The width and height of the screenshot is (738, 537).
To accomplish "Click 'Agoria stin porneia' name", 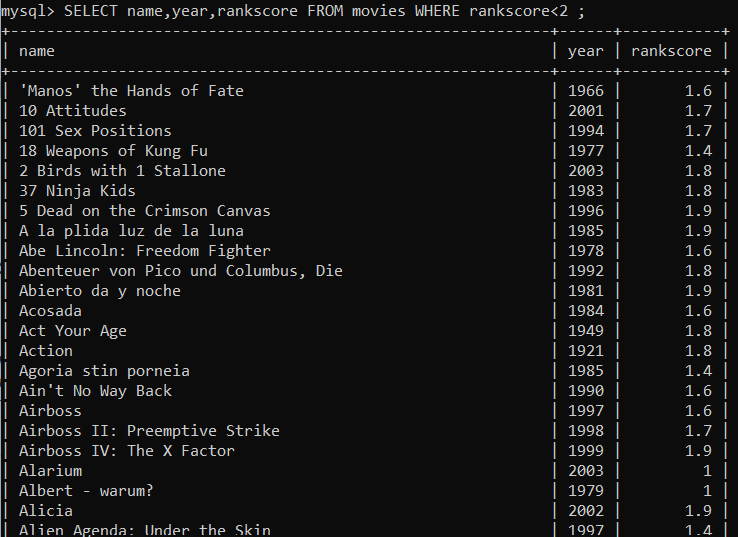I will click(x=104, y=370).
